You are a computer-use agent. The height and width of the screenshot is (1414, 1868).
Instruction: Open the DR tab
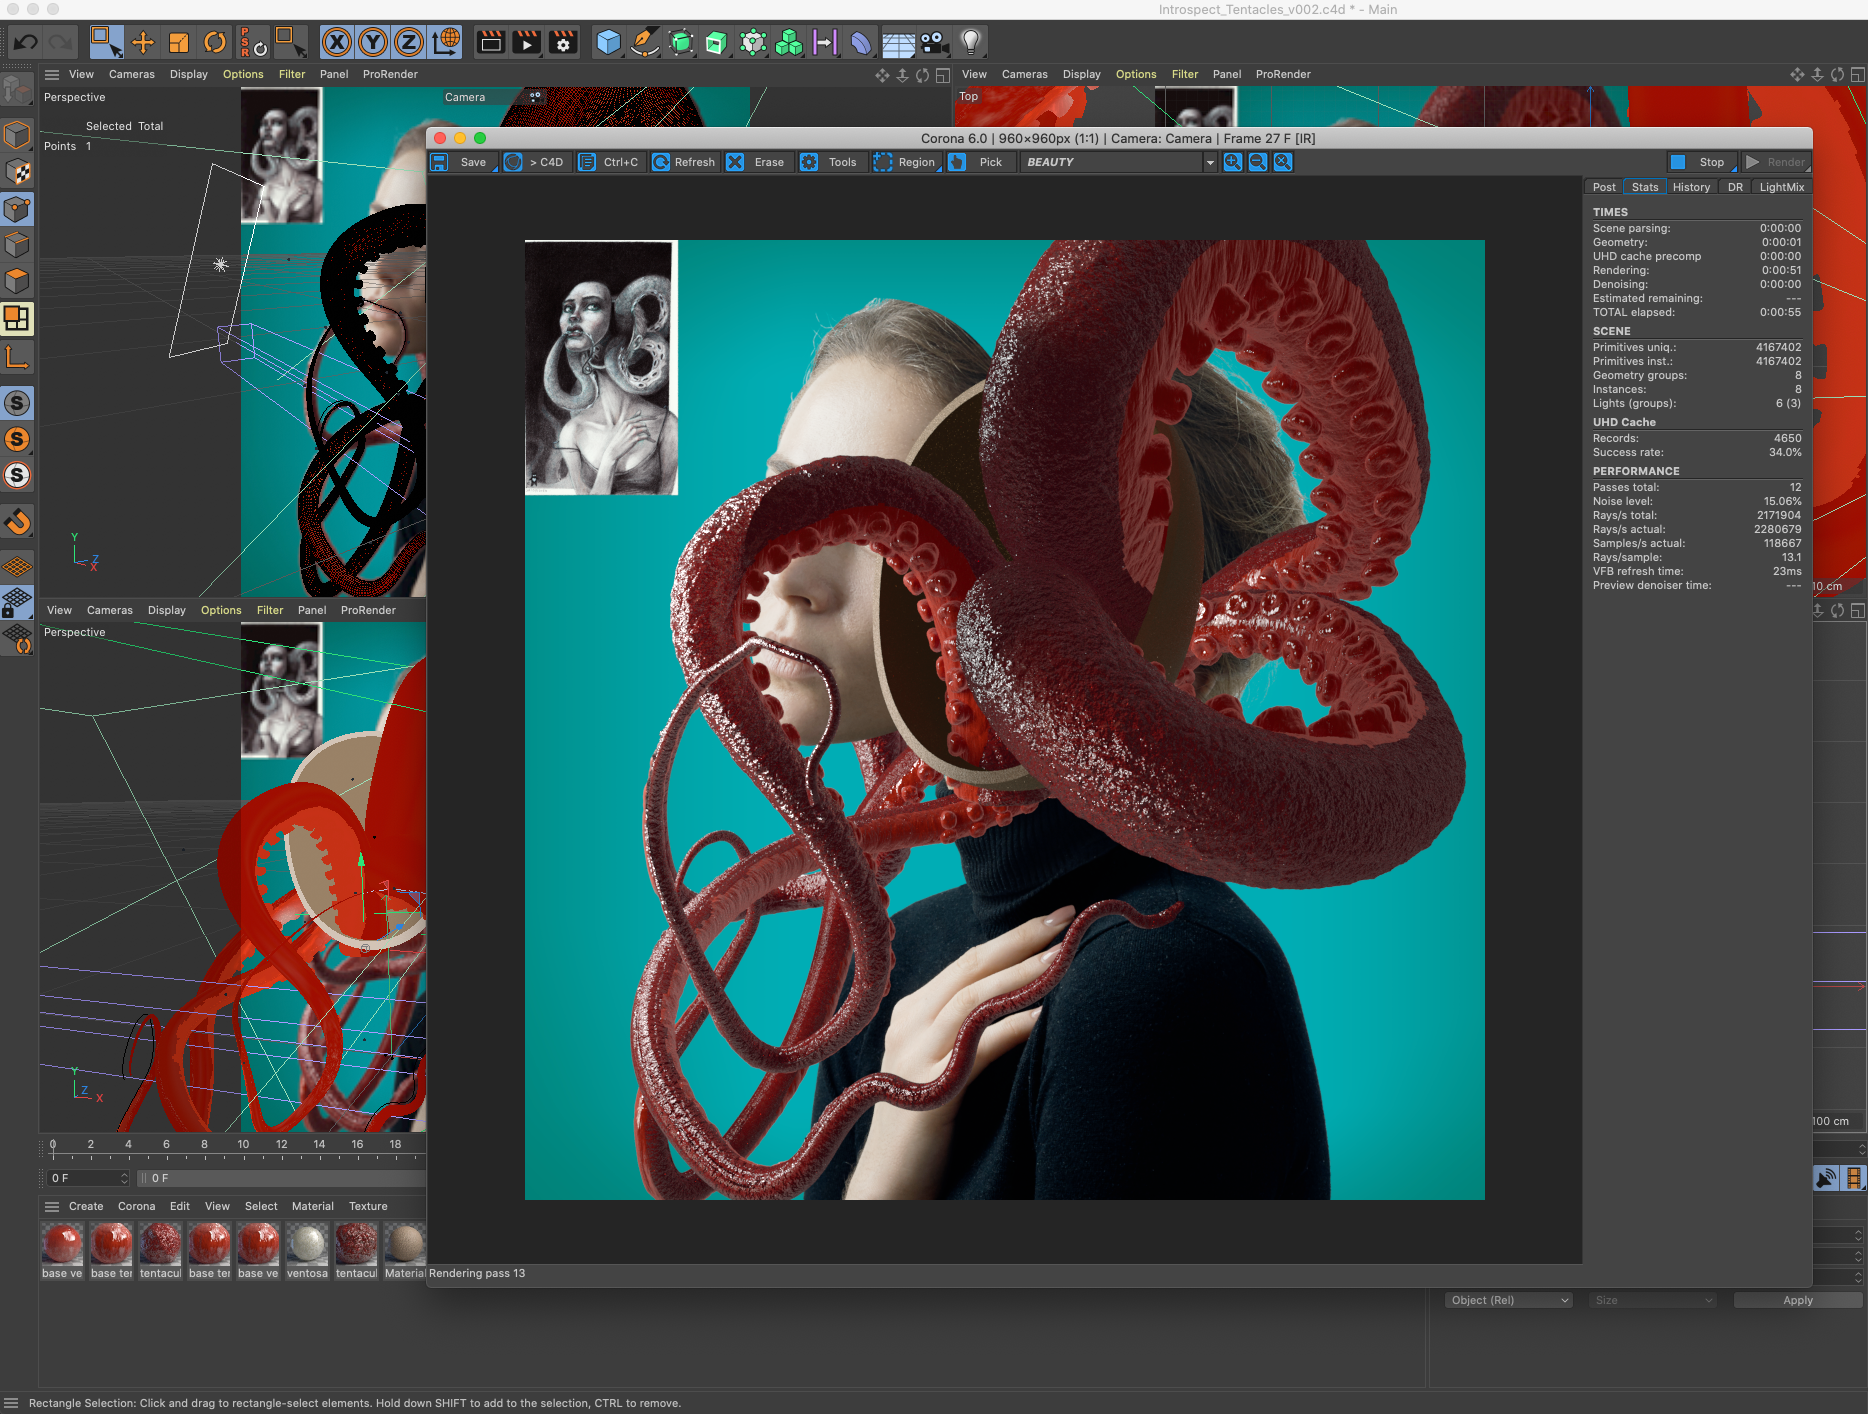(1735, 187)
